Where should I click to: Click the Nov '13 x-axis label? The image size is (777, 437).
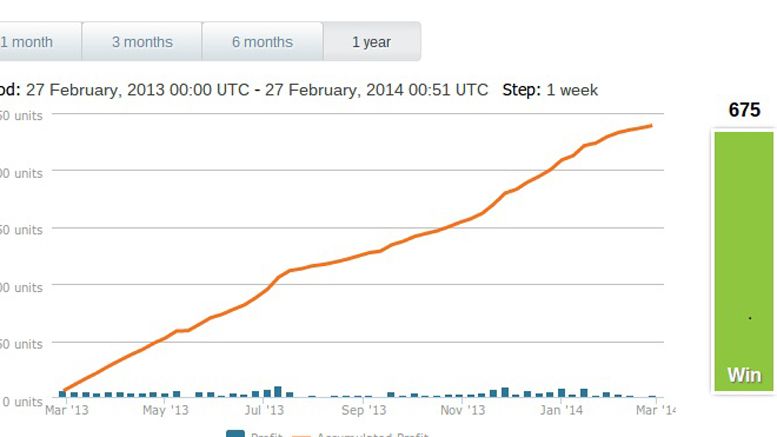pyautogui.click(x=463, y=410)
